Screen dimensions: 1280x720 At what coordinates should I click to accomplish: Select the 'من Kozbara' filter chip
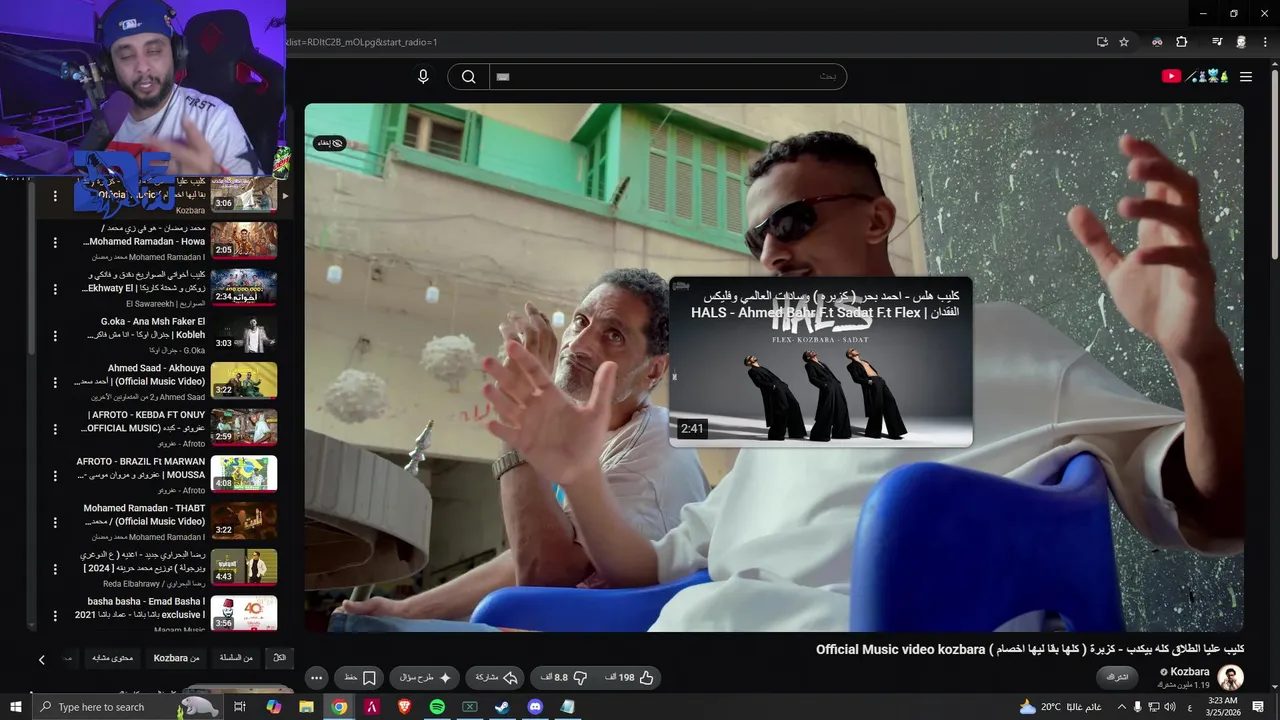[176, 658]
